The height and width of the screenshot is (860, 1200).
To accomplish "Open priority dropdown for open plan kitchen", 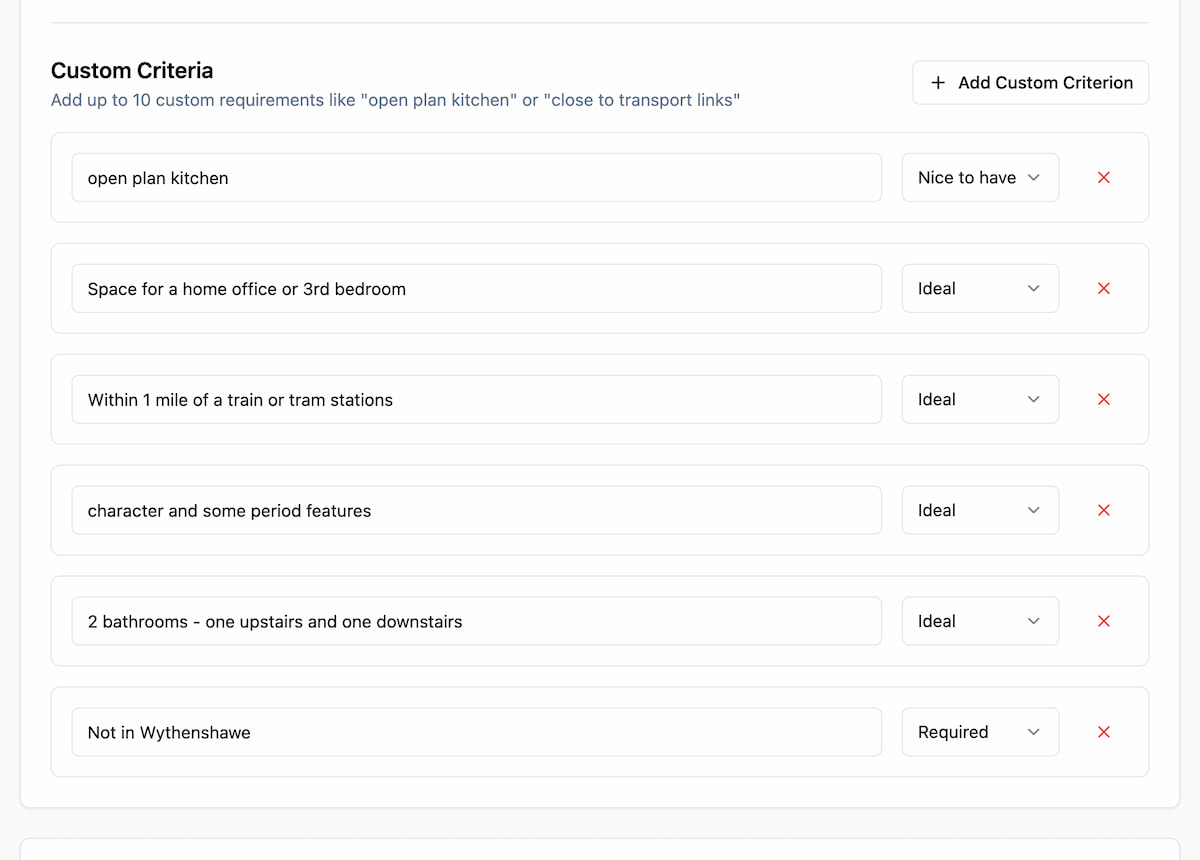I will [x=979, y=178].
